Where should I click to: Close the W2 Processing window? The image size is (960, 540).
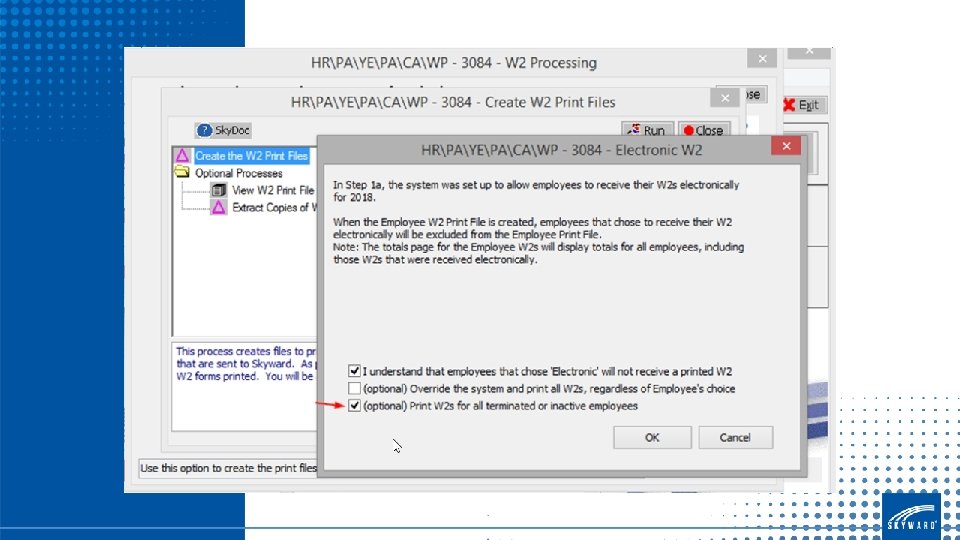click(762, 59)
